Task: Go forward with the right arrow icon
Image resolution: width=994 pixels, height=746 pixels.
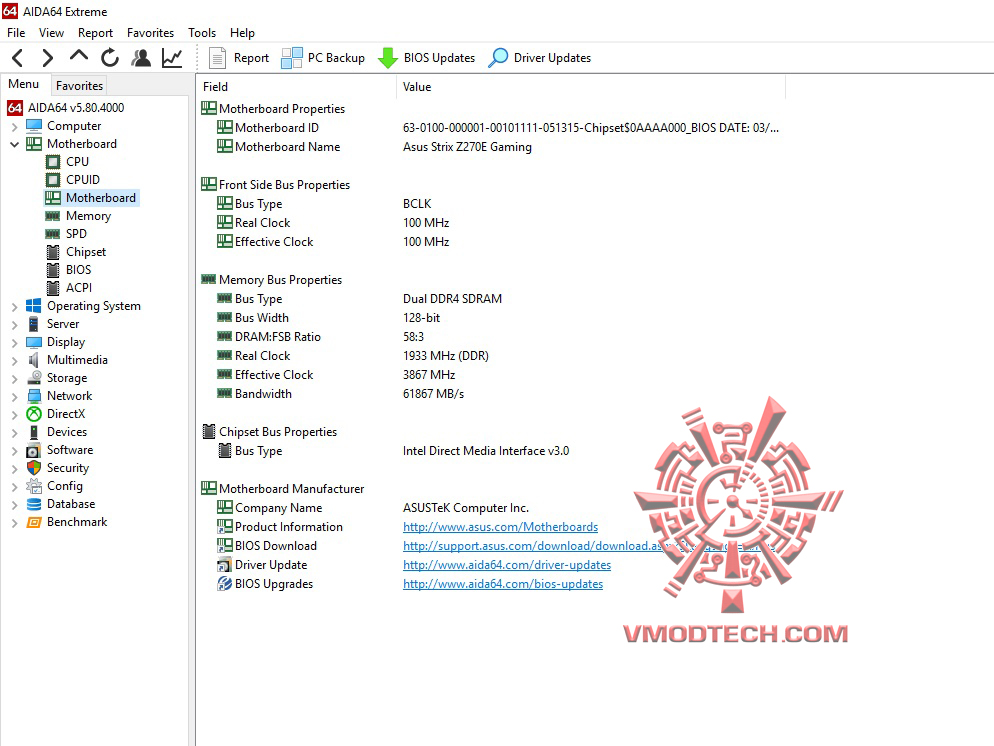Action: click(48, 58)
